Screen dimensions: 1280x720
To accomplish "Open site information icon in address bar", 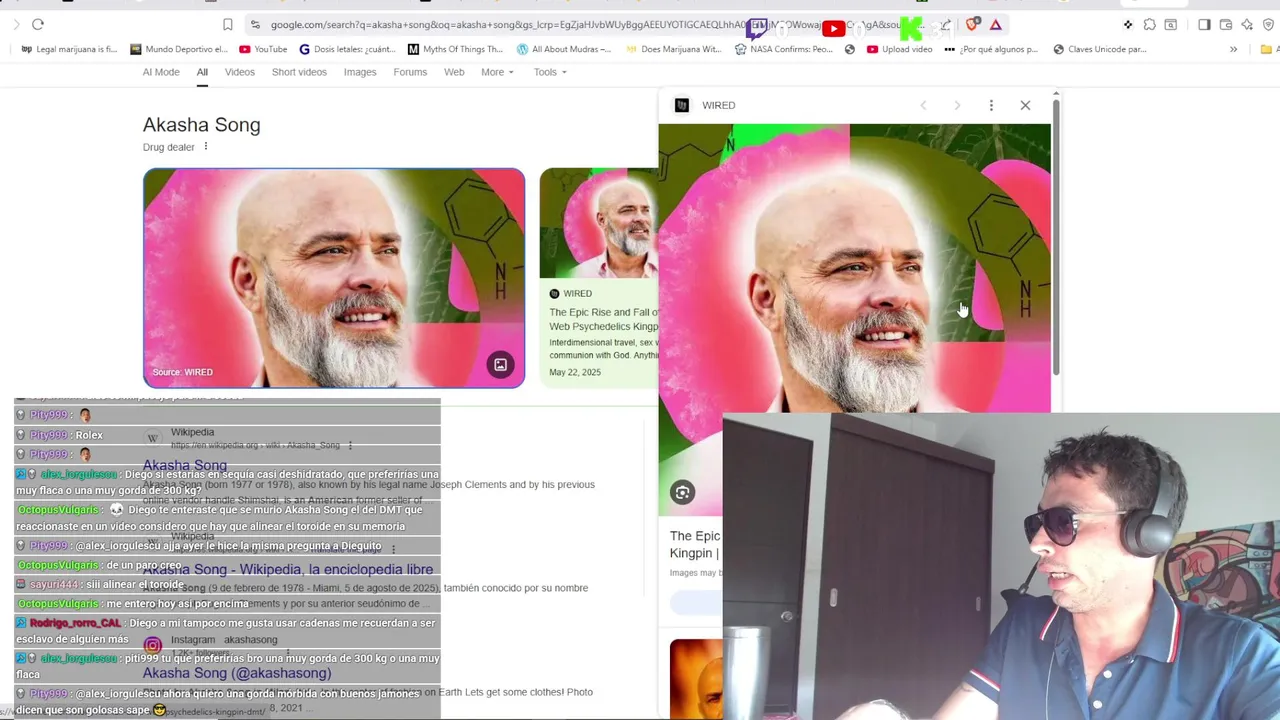I will coord(255,24).
